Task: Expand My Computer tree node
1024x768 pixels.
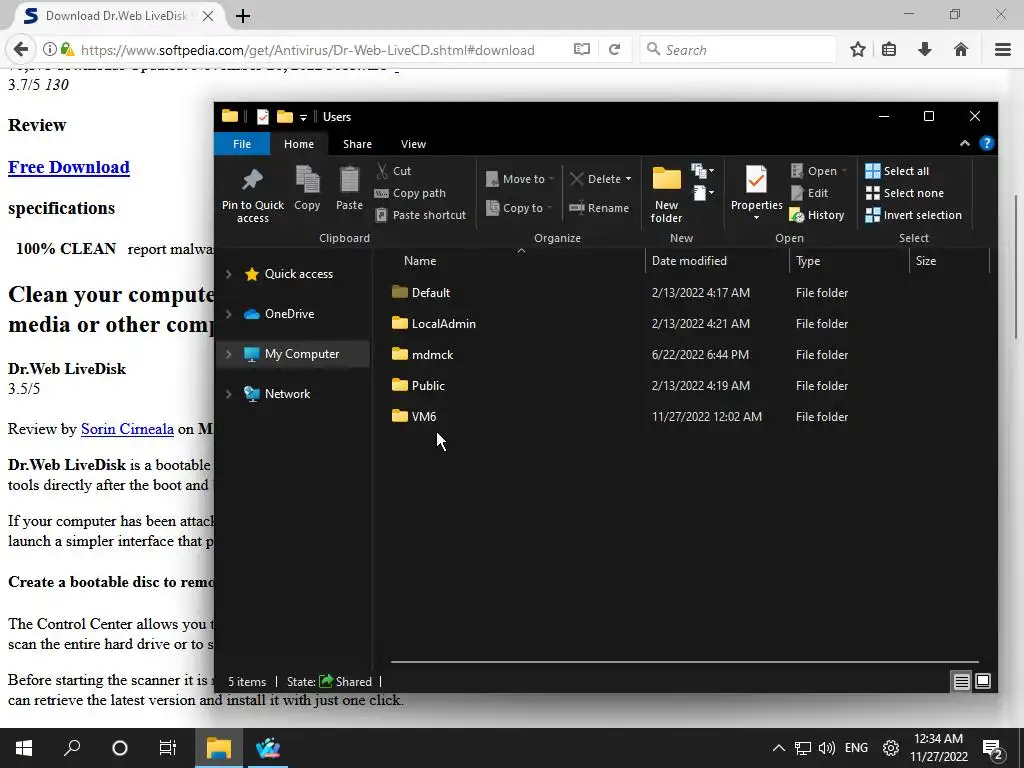Action: (229, 354)
